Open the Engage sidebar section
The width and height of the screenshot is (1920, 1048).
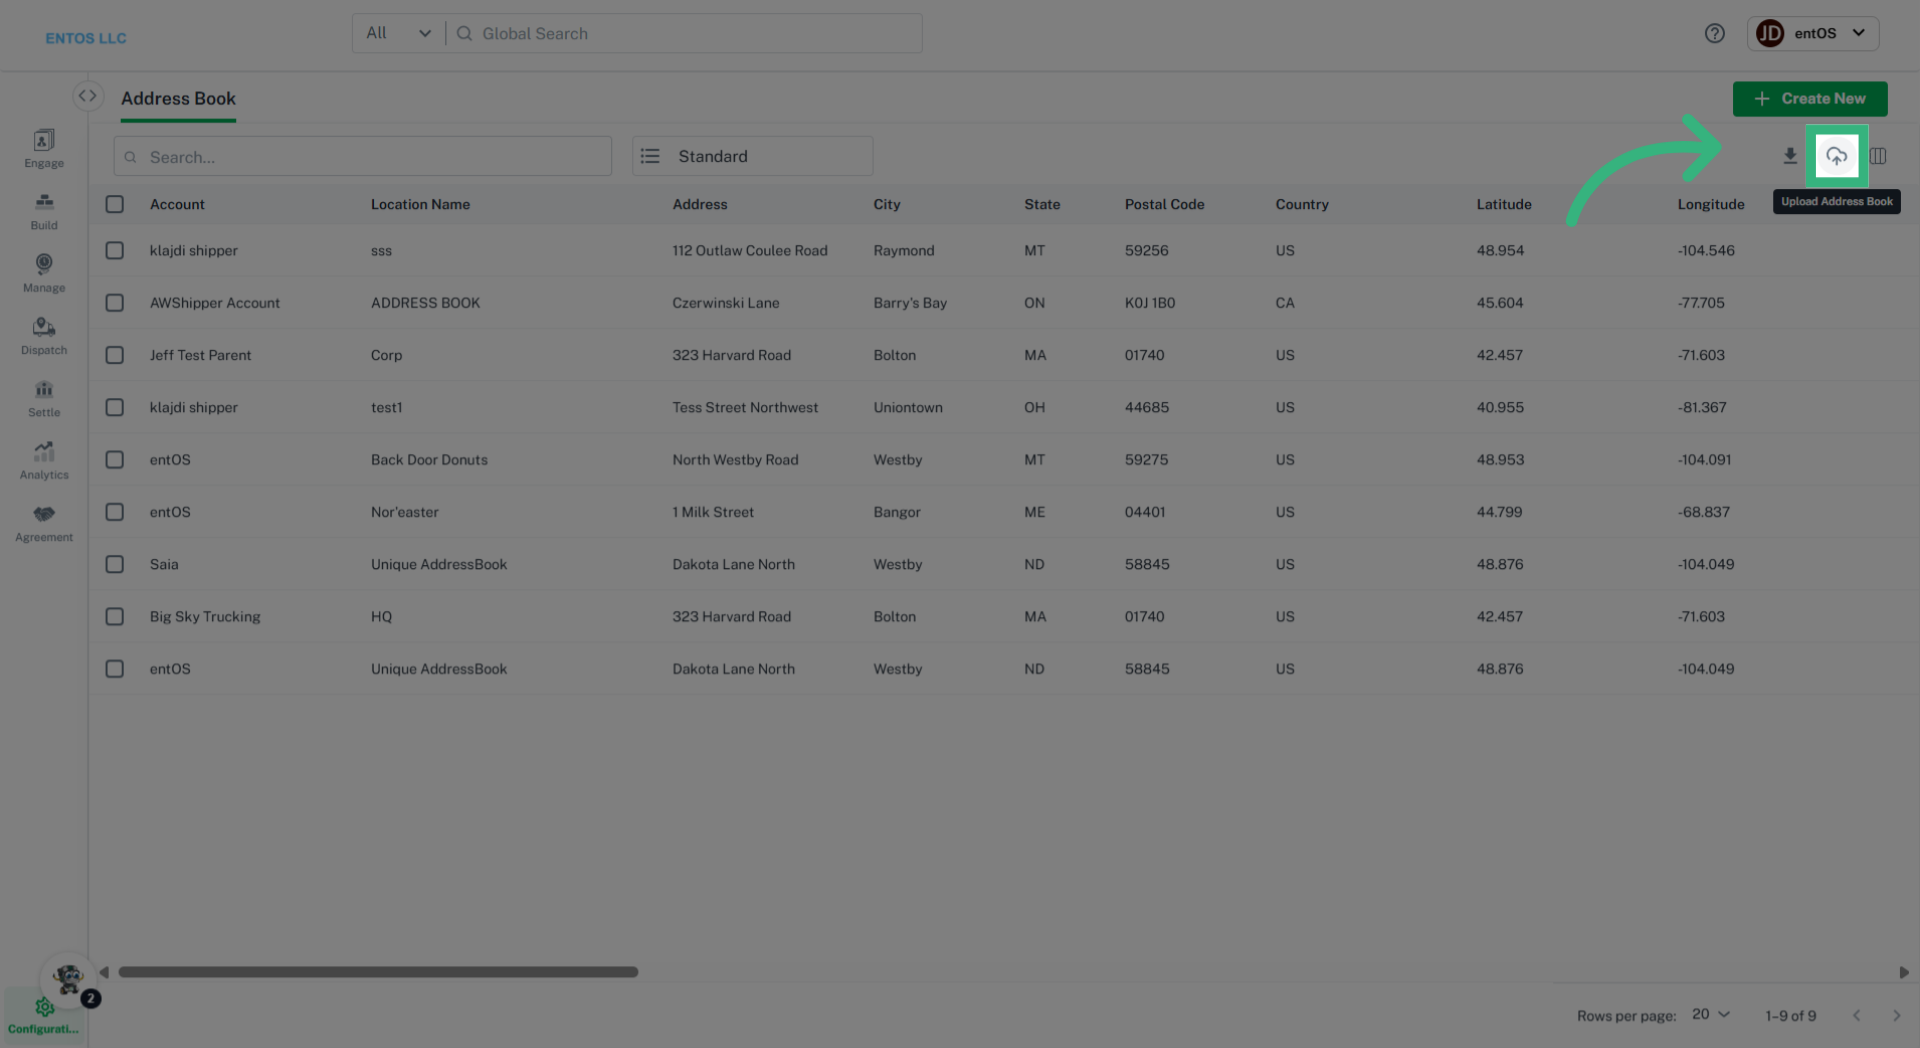click(44, 148)
